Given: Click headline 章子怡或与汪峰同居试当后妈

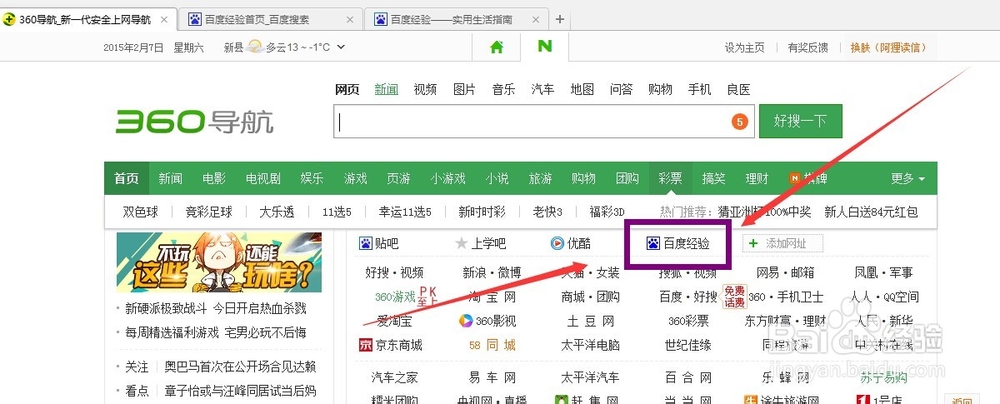Looking at the screenshot, I should [240, 391].
